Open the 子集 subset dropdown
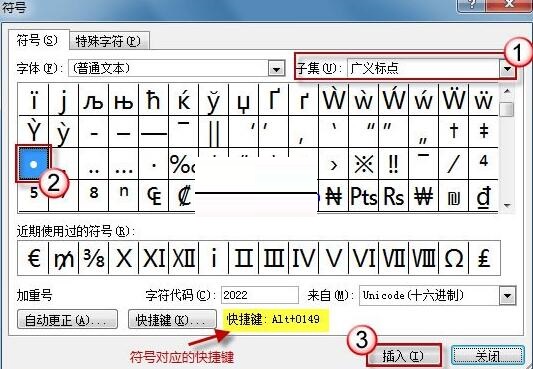This screenshot has height=369, width=533. click(507, 69)
